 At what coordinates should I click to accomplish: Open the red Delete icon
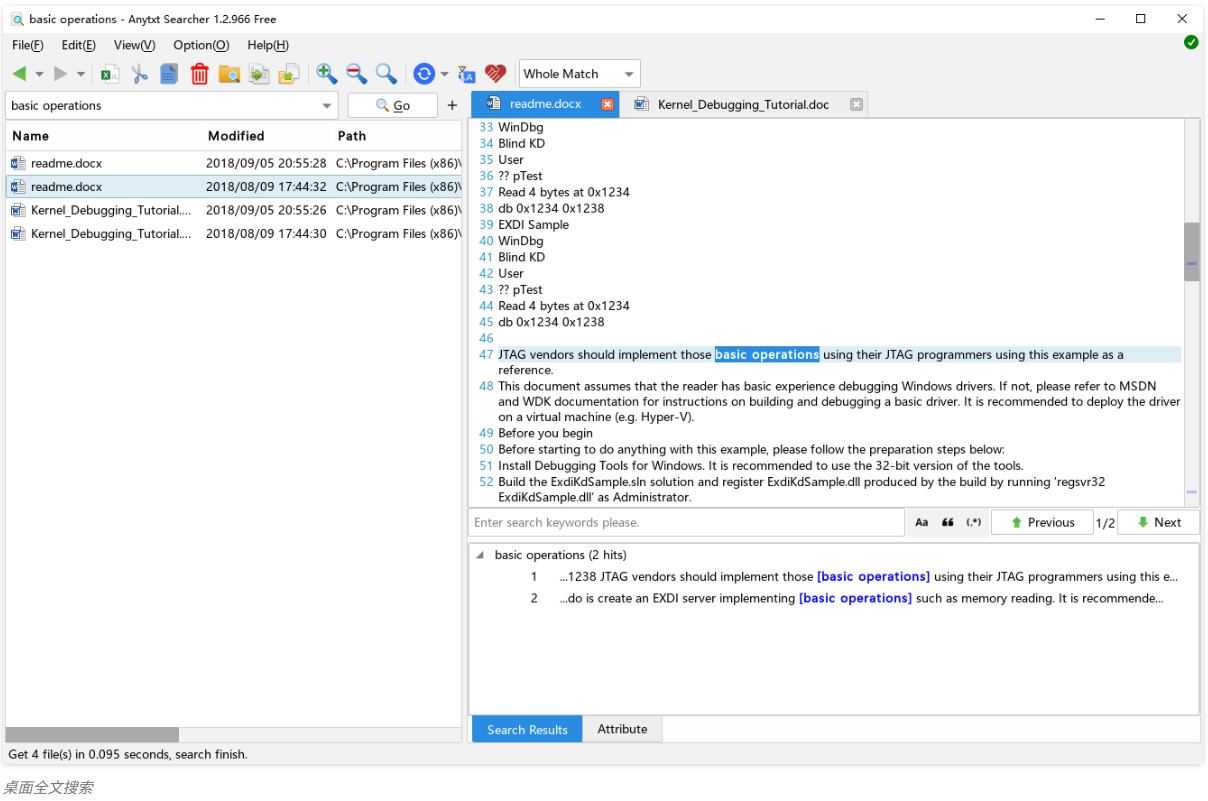click(x=199, y=73)
